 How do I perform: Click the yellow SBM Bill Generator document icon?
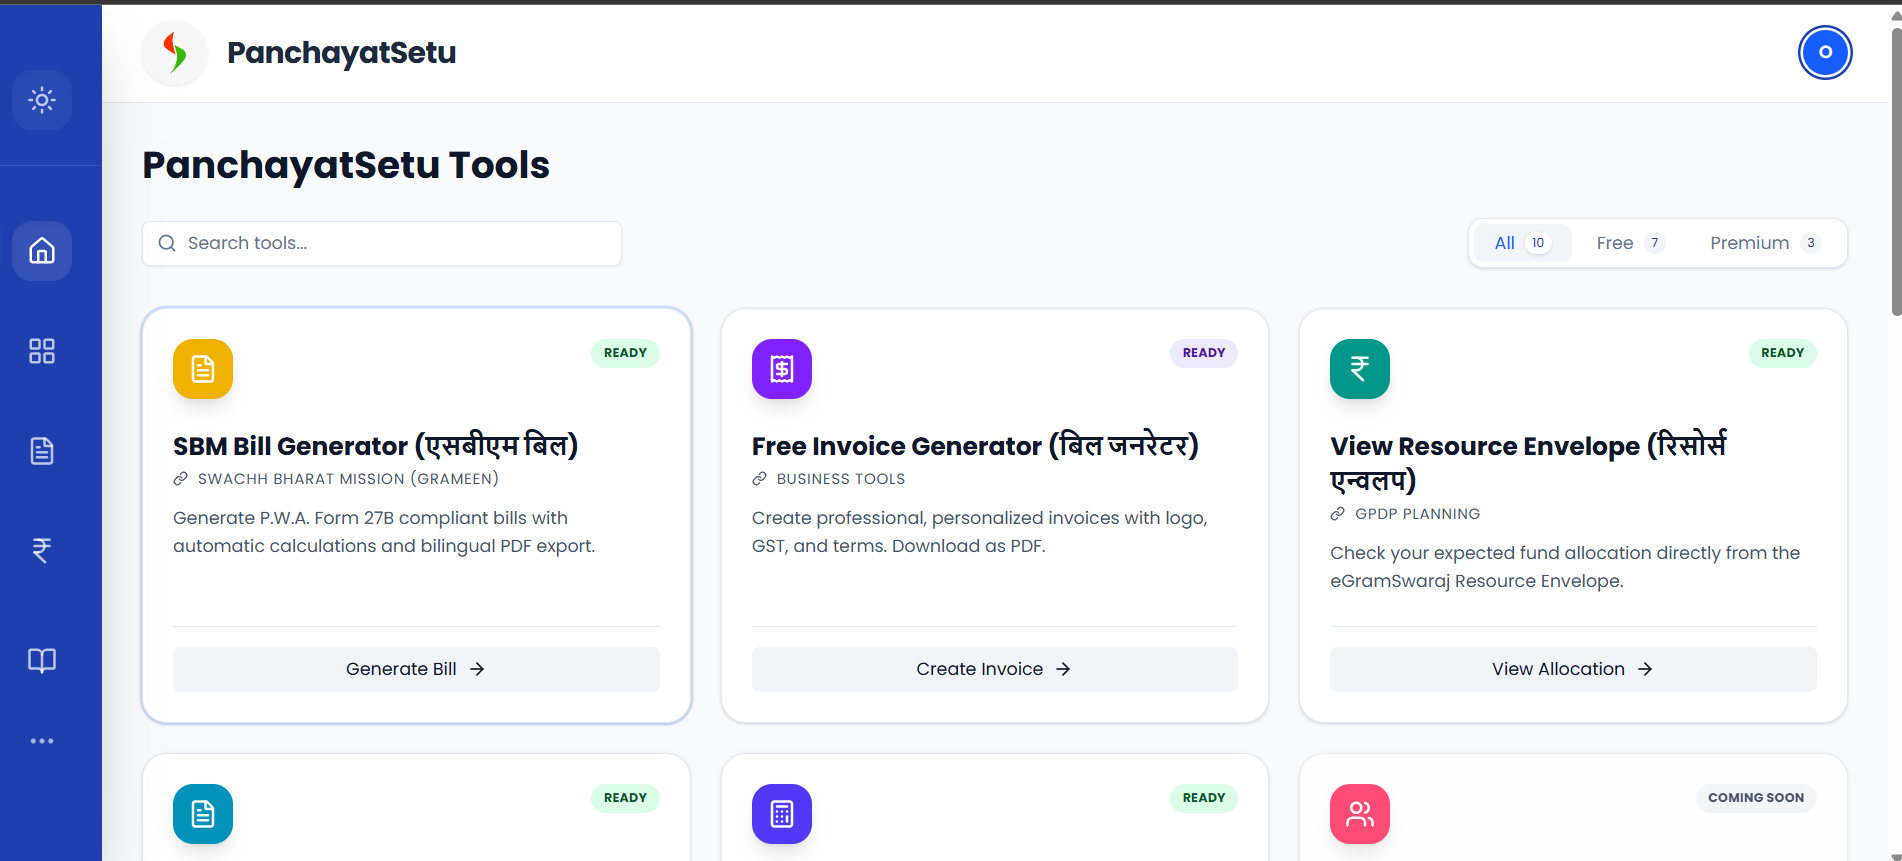tap(202, 369)
